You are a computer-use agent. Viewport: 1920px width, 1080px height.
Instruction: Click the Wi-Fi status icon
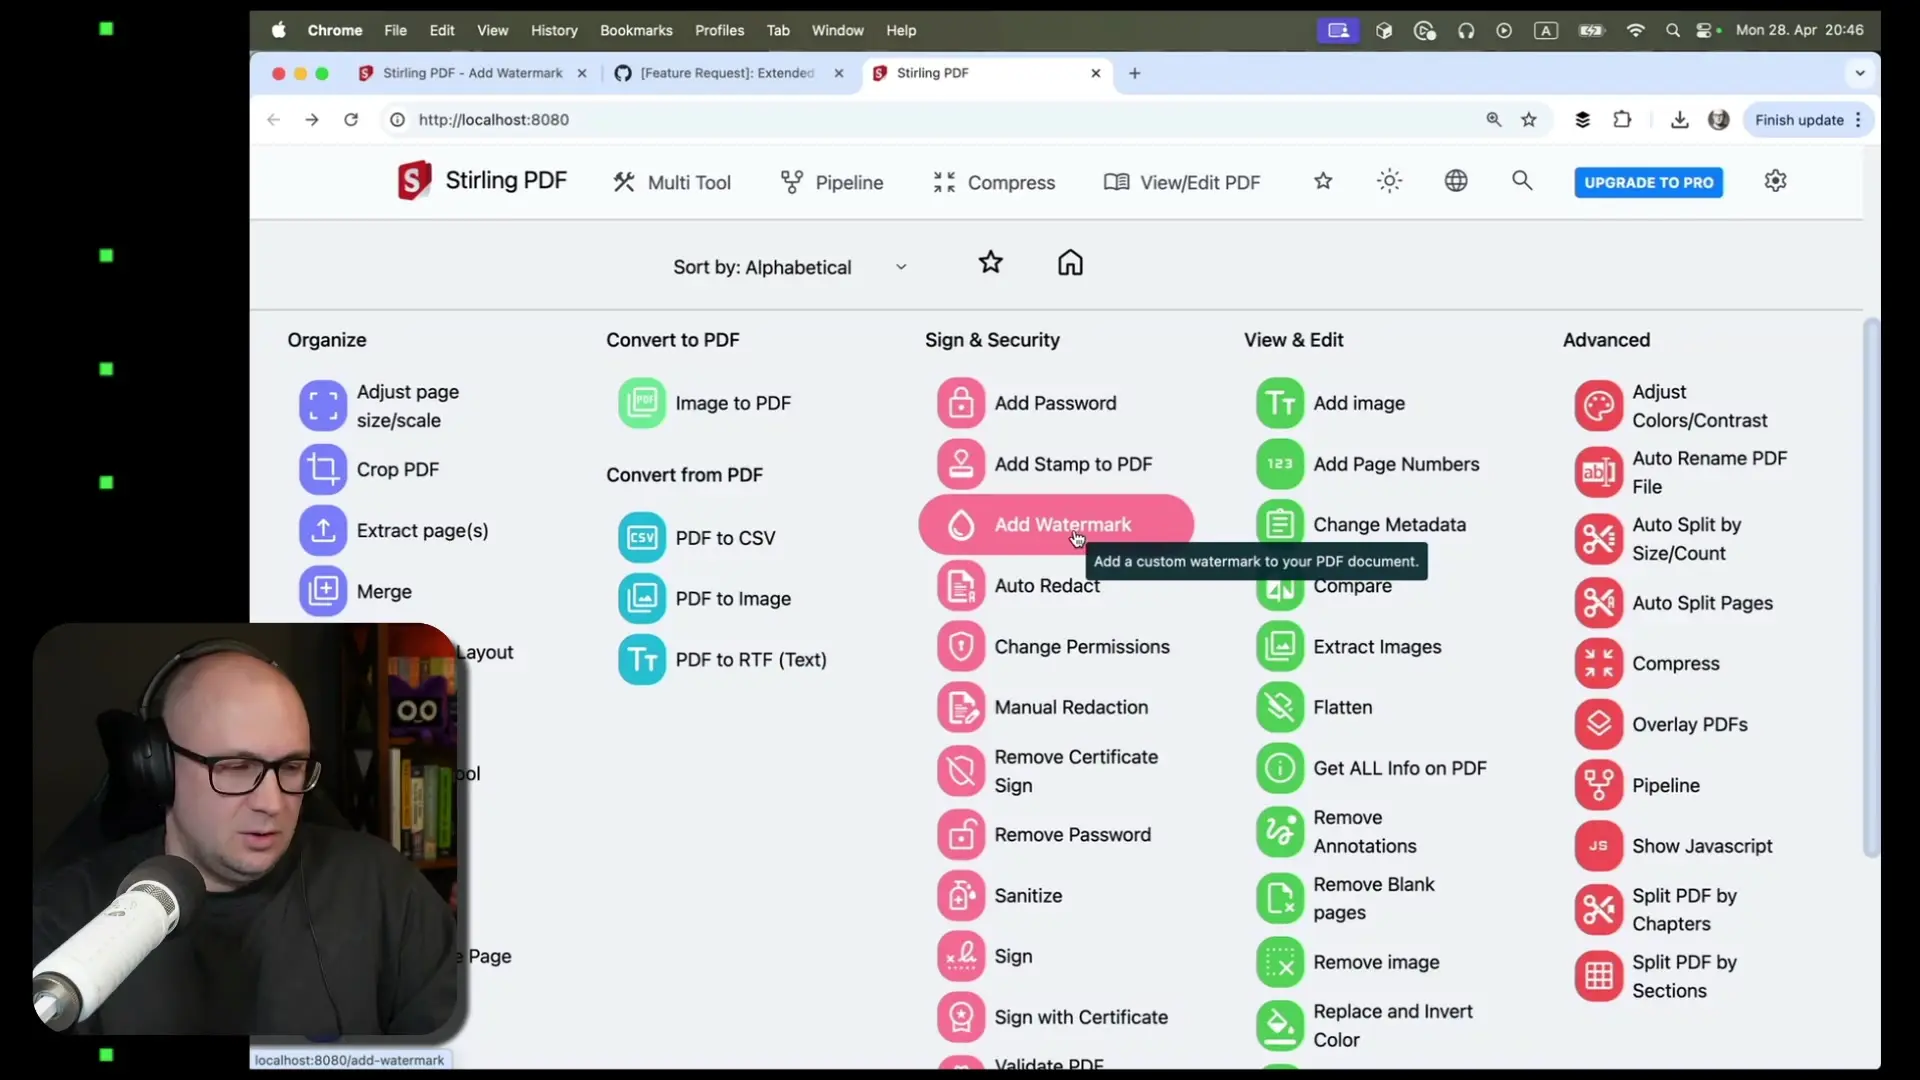[1635, 30]
